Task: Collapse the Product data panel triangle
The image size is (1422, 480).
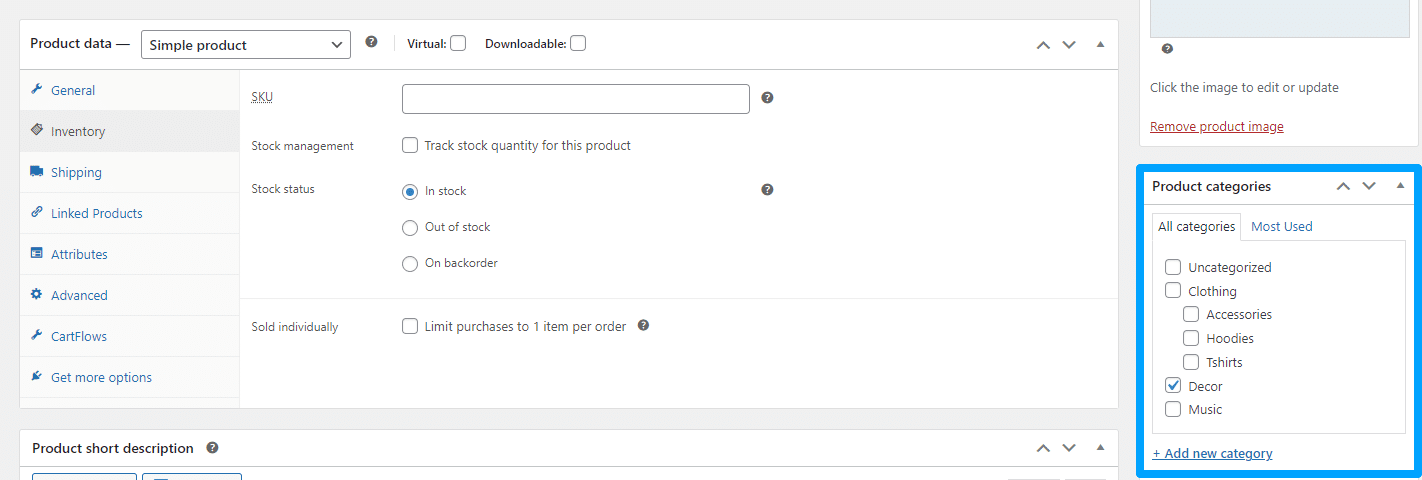Action: (x=1100, y=45)
